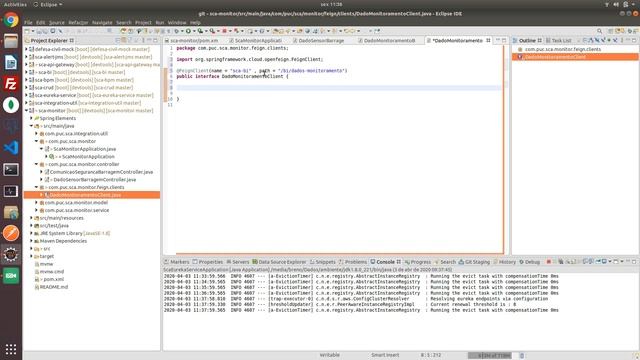Collapse the src/main/java folder
640x360 pixels.
pyautogui.click(x=31, y=126)
